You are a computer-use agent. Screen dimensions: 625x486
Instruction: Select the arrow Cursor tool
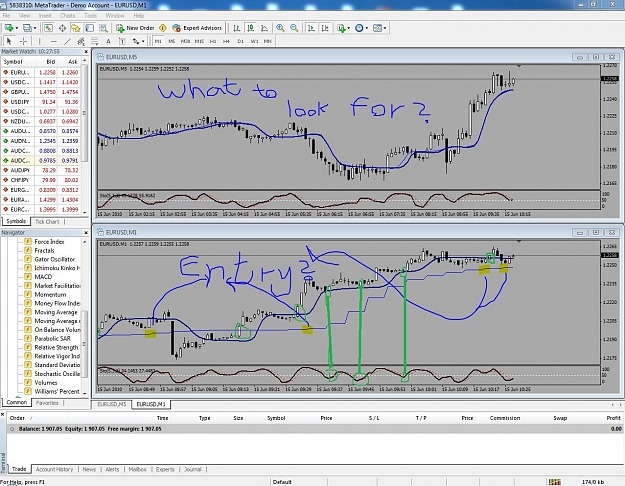tap(9, 41)
